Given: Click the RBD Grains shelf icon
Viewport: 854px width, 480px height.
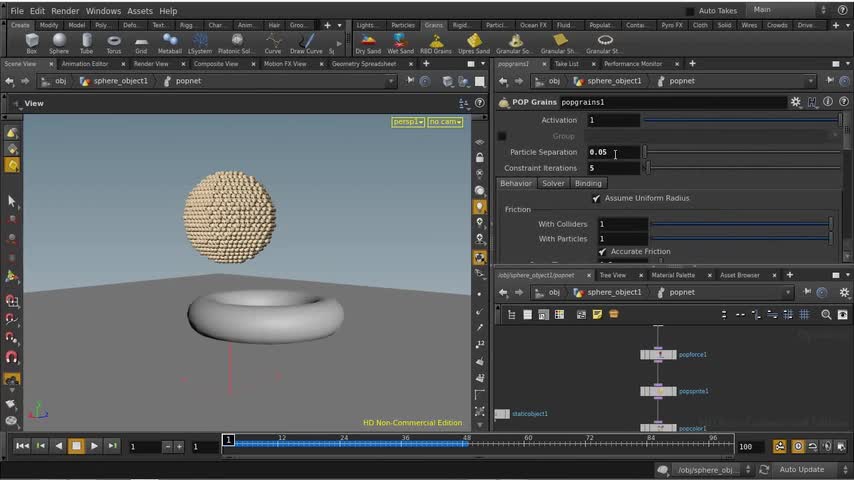Looking at the screenshot, I should [x=435, y=43].
